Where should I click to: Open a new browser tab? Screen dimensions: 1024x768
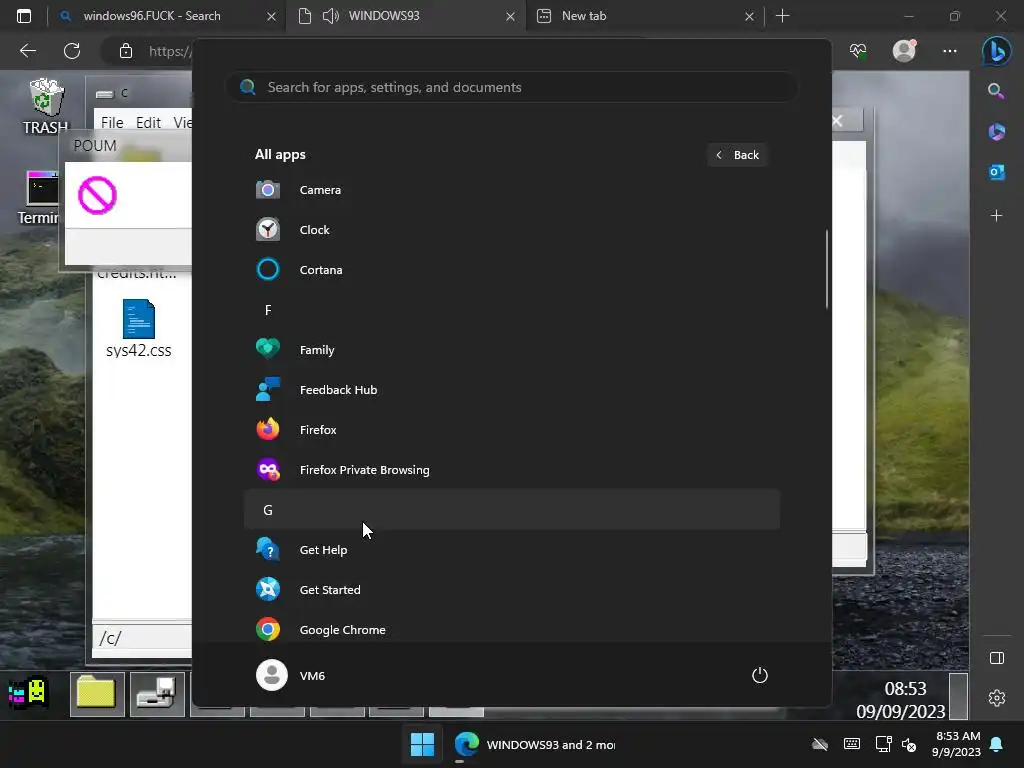point(782,16)
